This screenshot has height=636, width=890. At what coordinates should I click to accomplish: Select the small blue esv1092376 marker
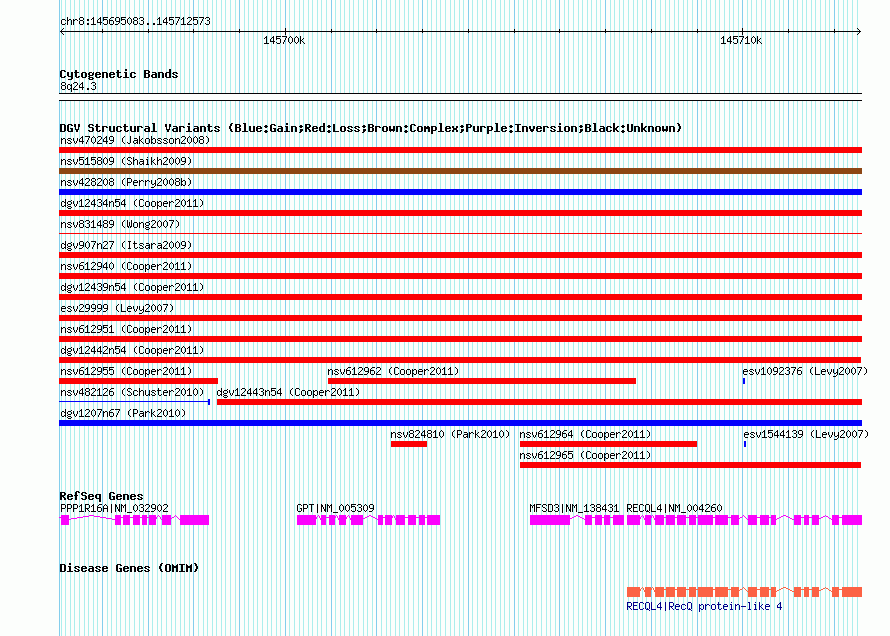[x=744, y=381]
